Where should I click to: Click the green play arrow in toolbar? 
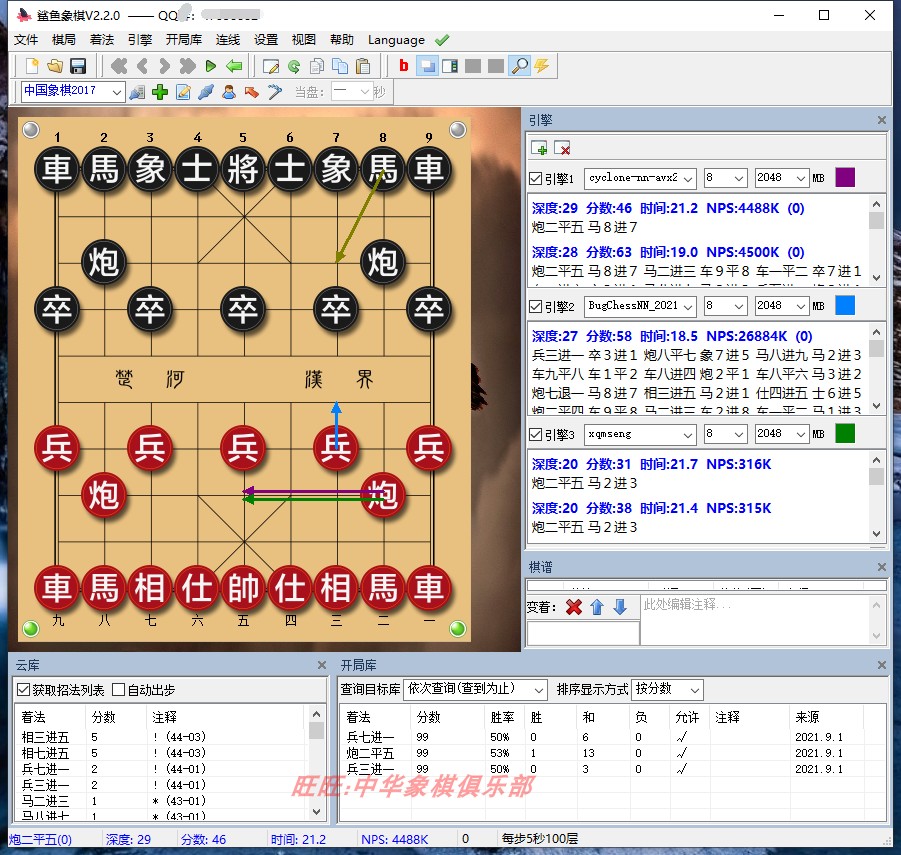211,66
